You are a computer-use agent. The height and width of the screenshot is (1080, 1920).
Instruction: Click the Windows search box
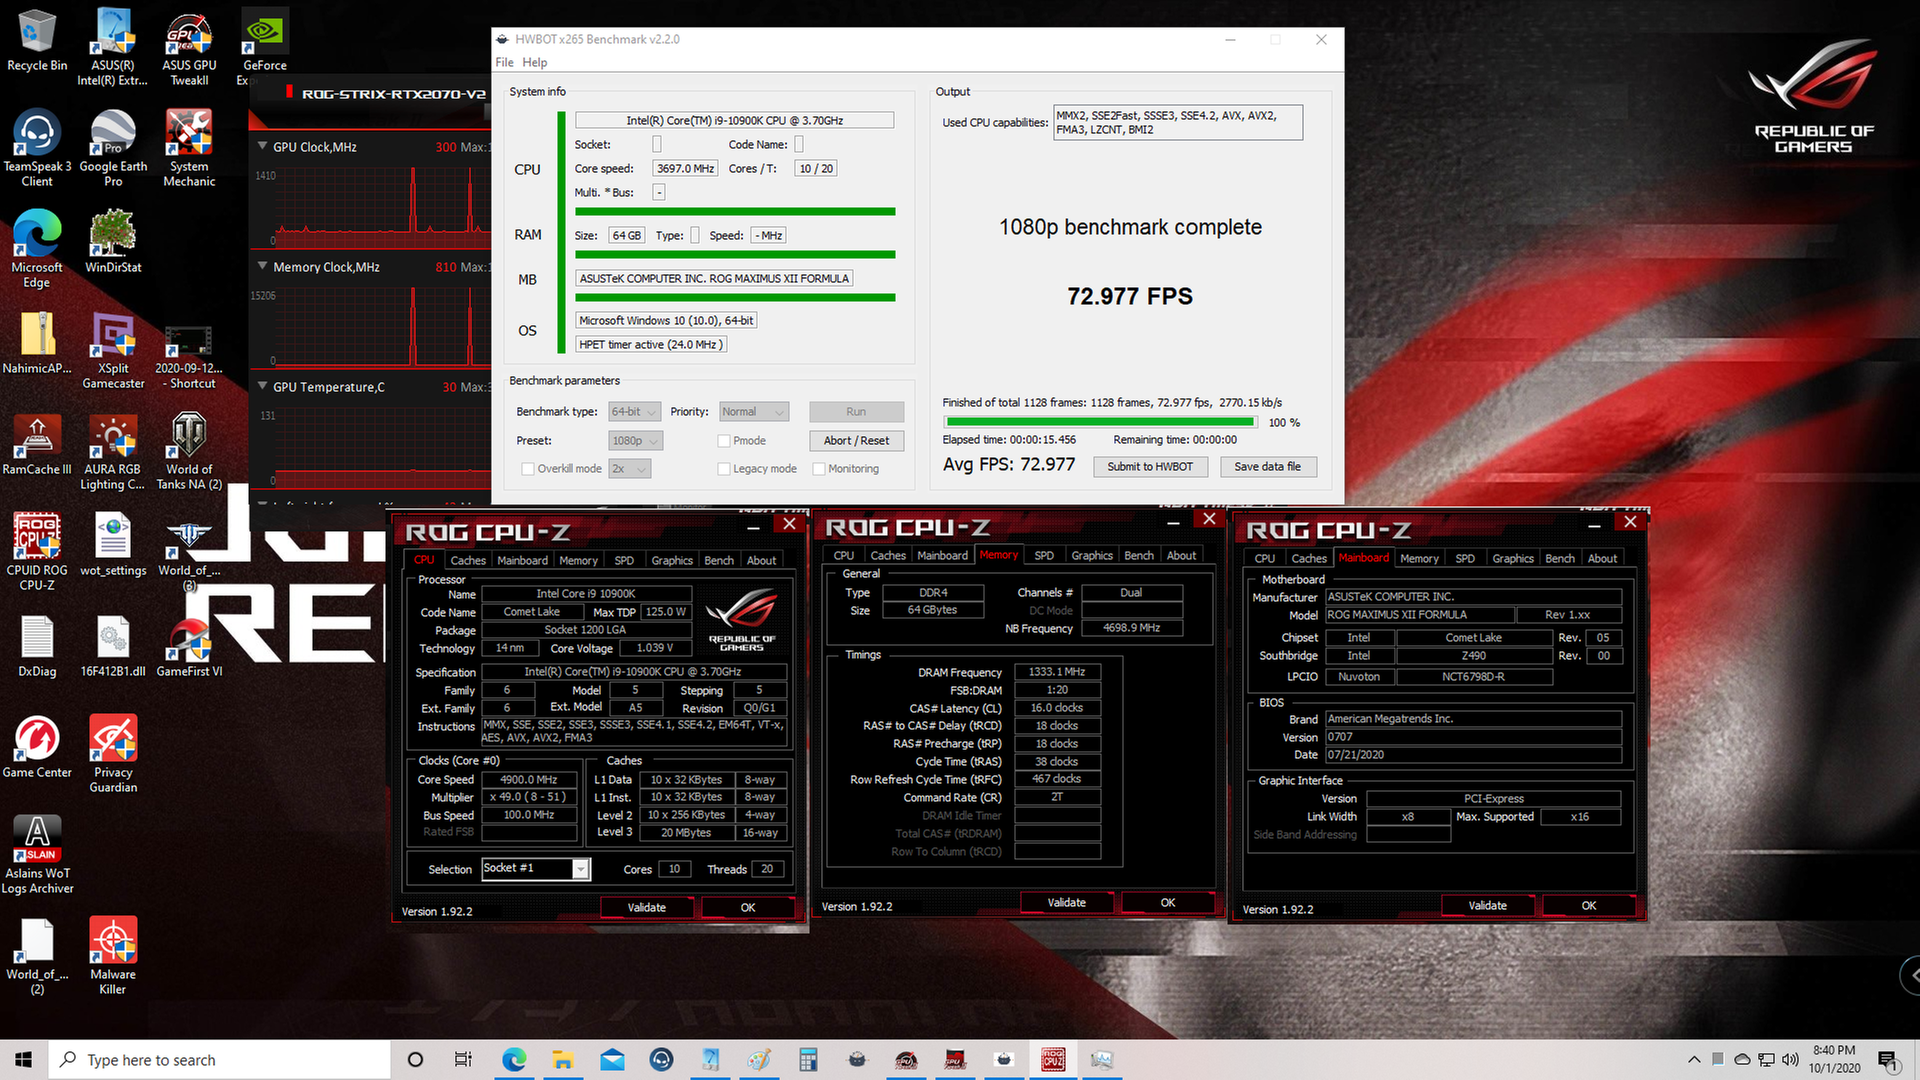point(219,1059)
